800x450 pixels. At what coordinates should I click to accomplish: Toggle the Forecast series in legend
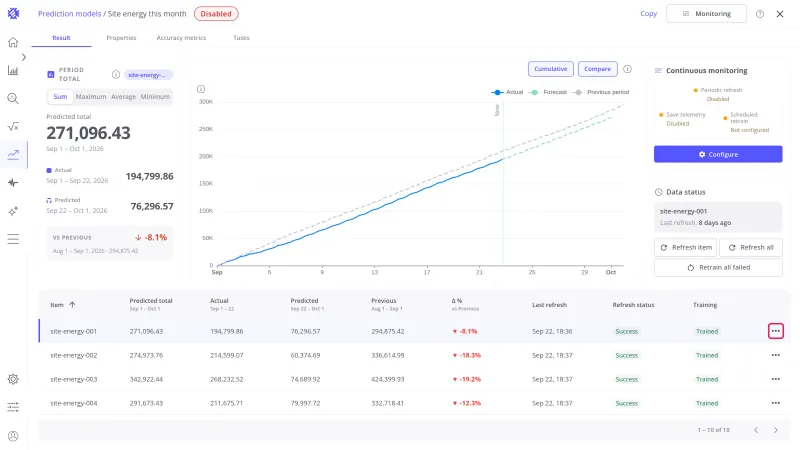pyautogui.click(x=548, y=92)
